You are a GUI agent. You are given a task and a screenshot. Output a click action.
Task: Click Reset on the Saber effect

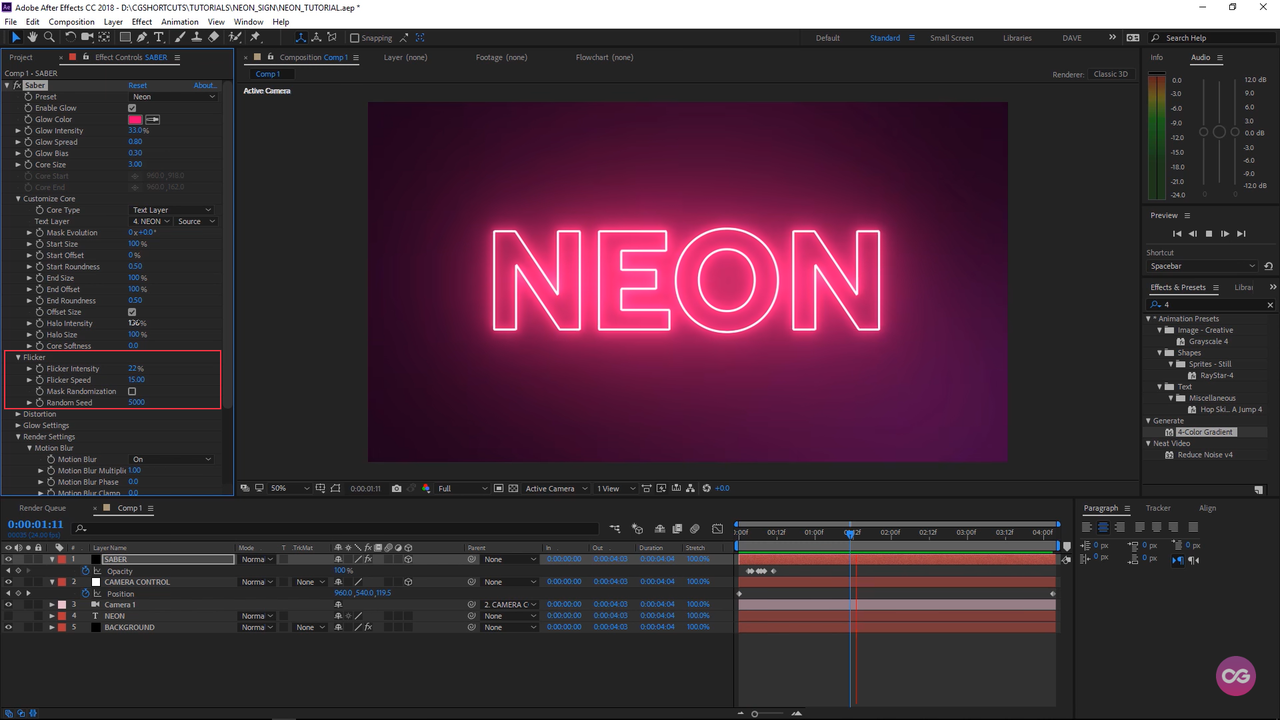point(139,85)
